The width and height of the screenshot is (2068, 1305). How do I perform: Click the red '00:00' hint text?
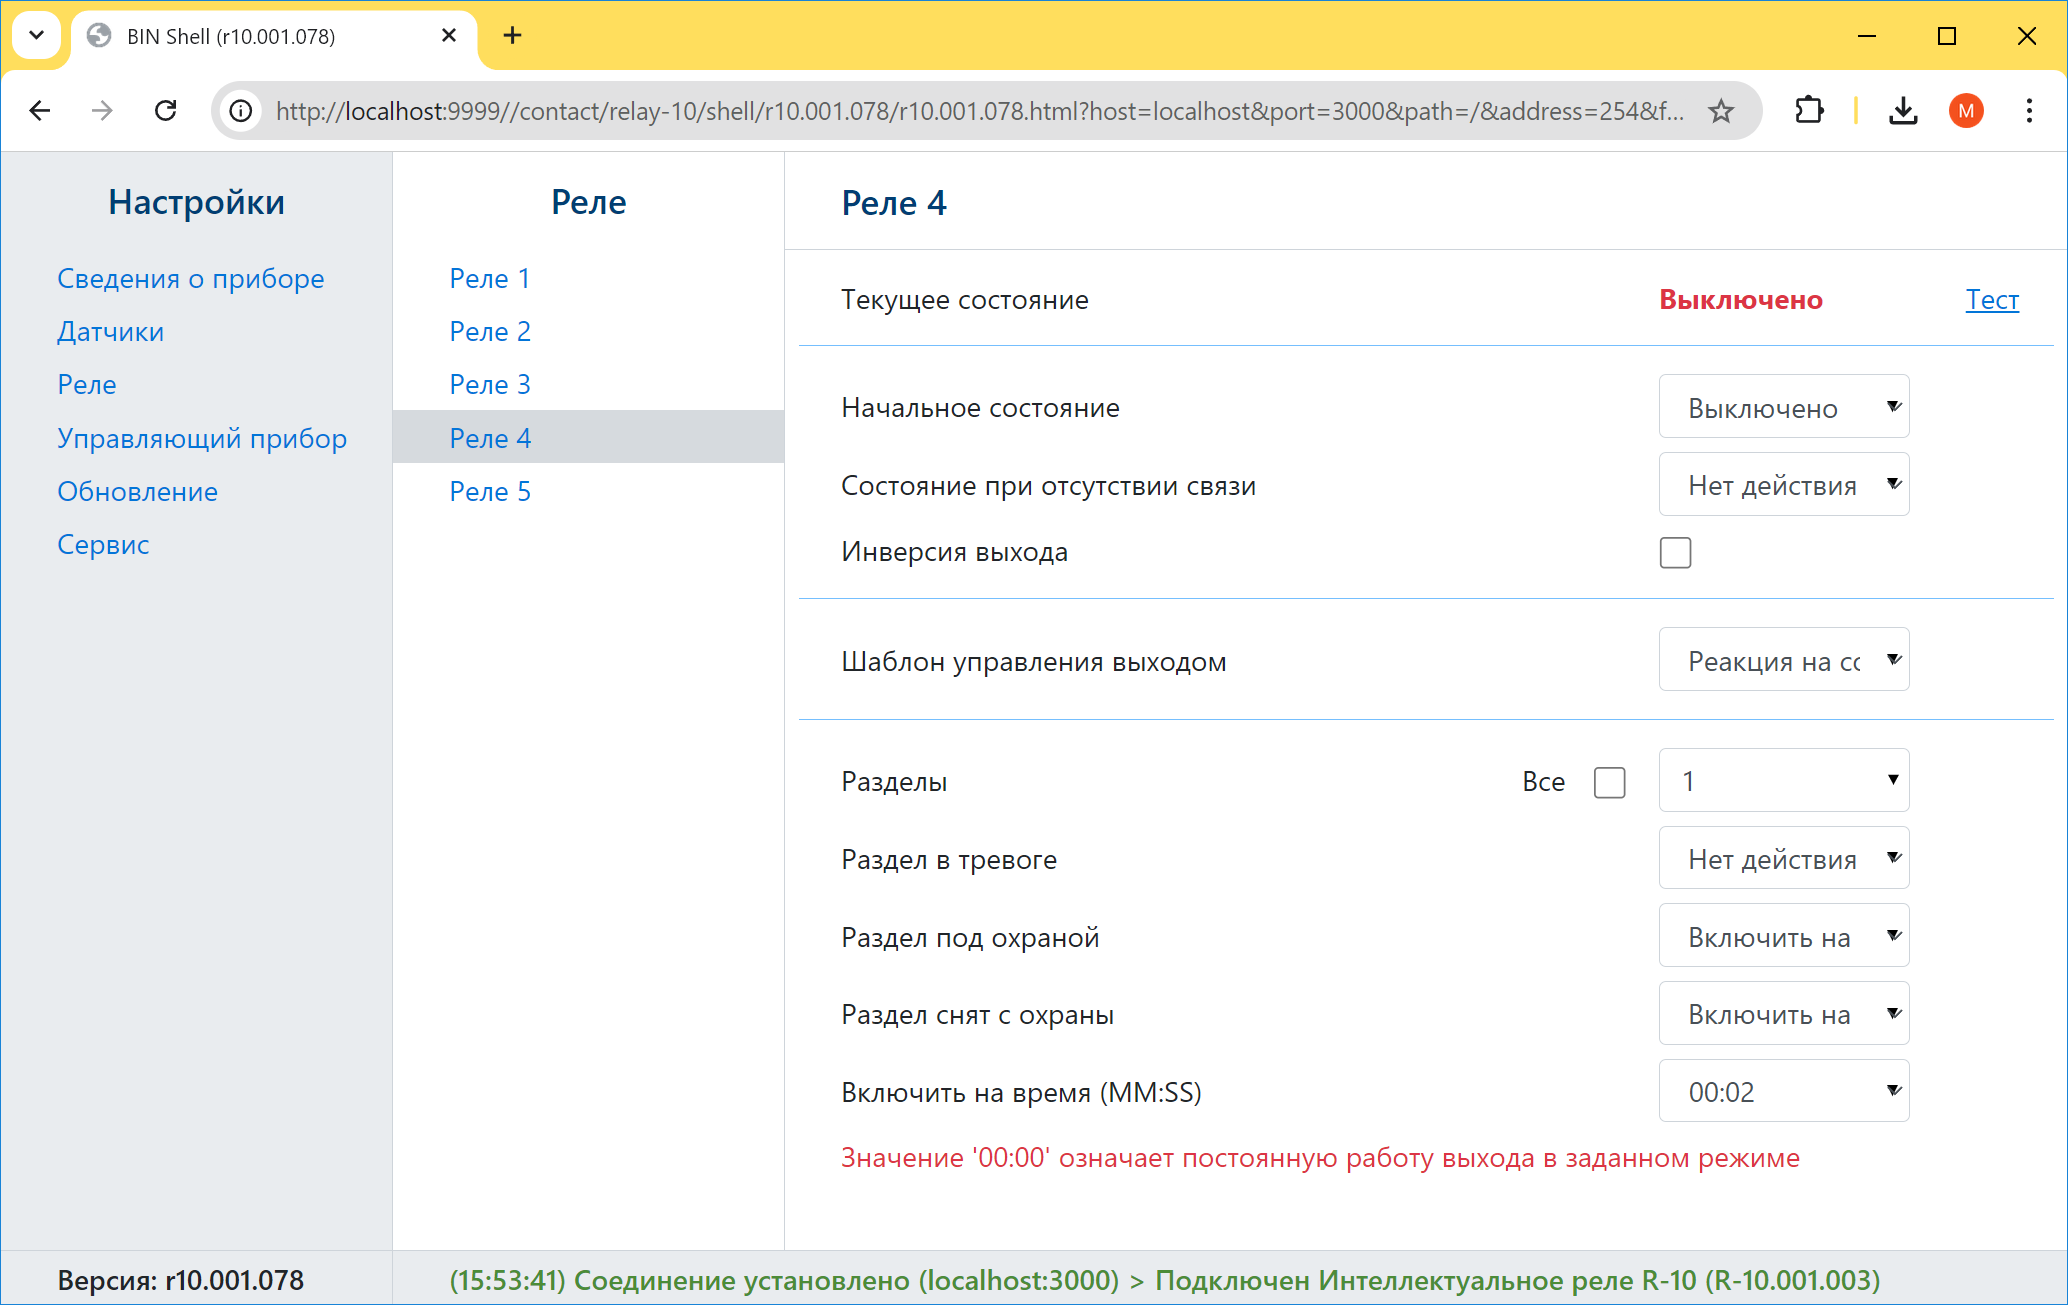pos(1320,1157)
